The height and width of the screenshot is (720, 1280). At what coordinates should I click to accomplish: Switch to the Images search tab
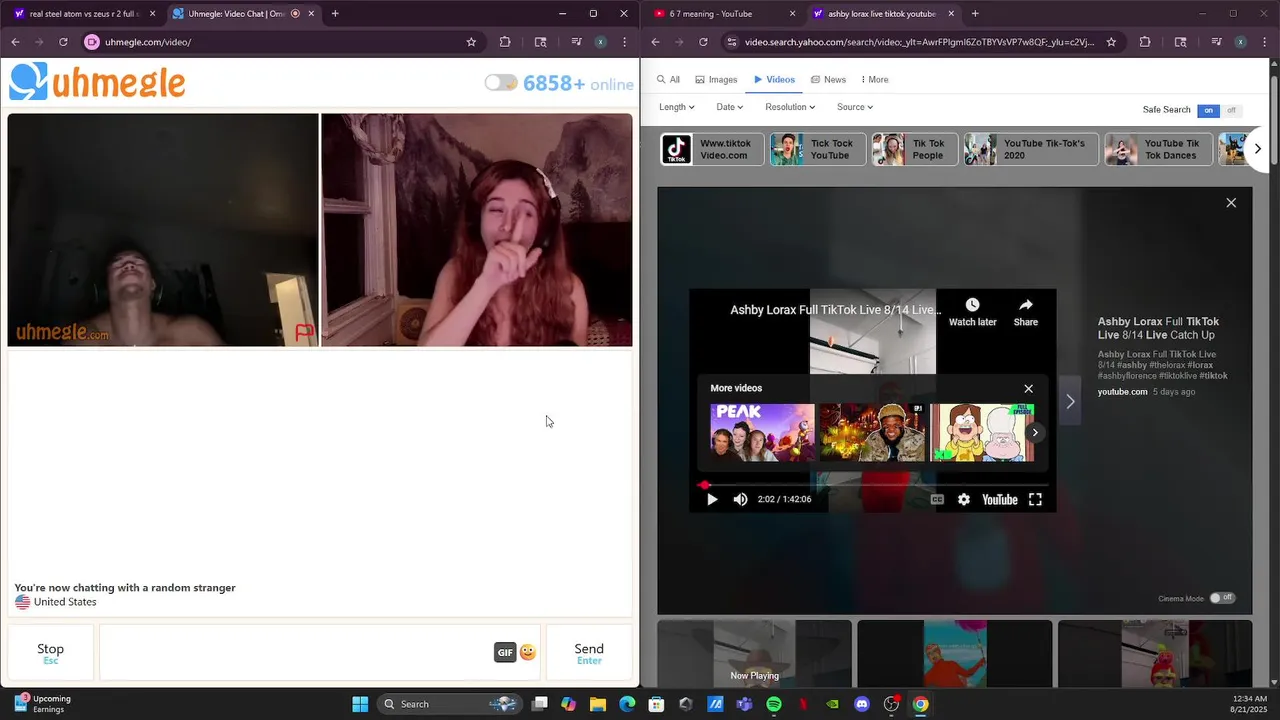[x=716, y=80]
